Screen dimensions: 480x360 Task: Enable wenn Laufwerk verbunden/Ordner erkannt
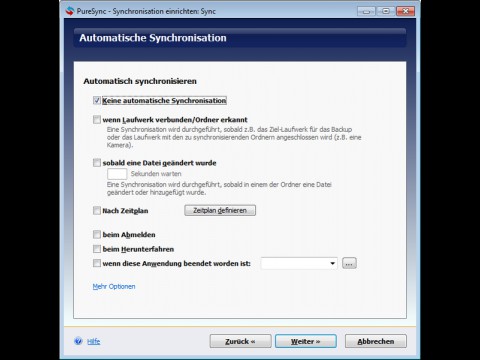point(97,119)
